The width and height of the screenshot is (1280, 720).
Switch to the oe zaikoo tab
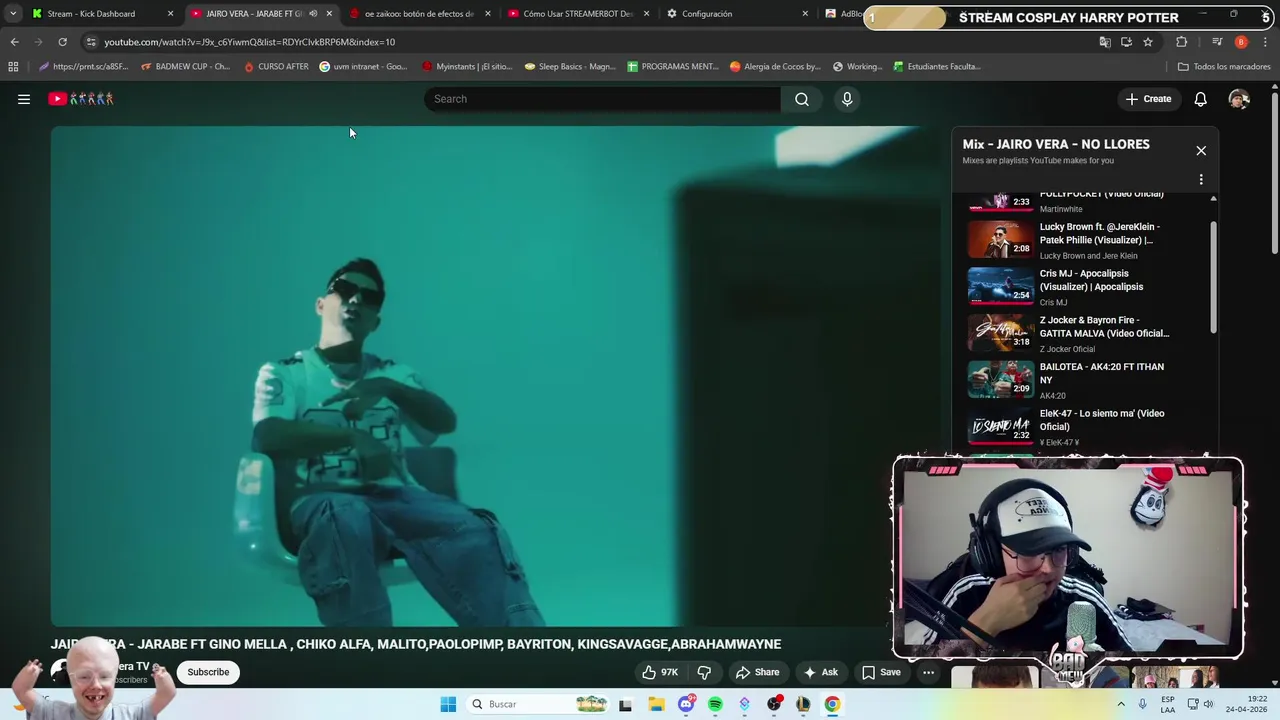pyautogui.click(x=419, y=14)
